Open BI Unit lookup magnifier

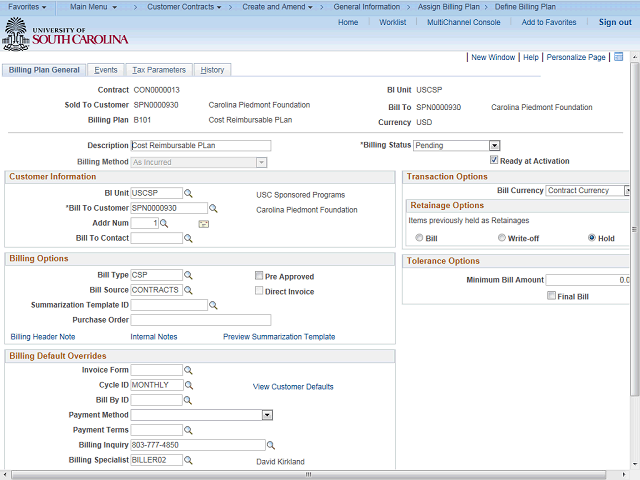[188, 193]
